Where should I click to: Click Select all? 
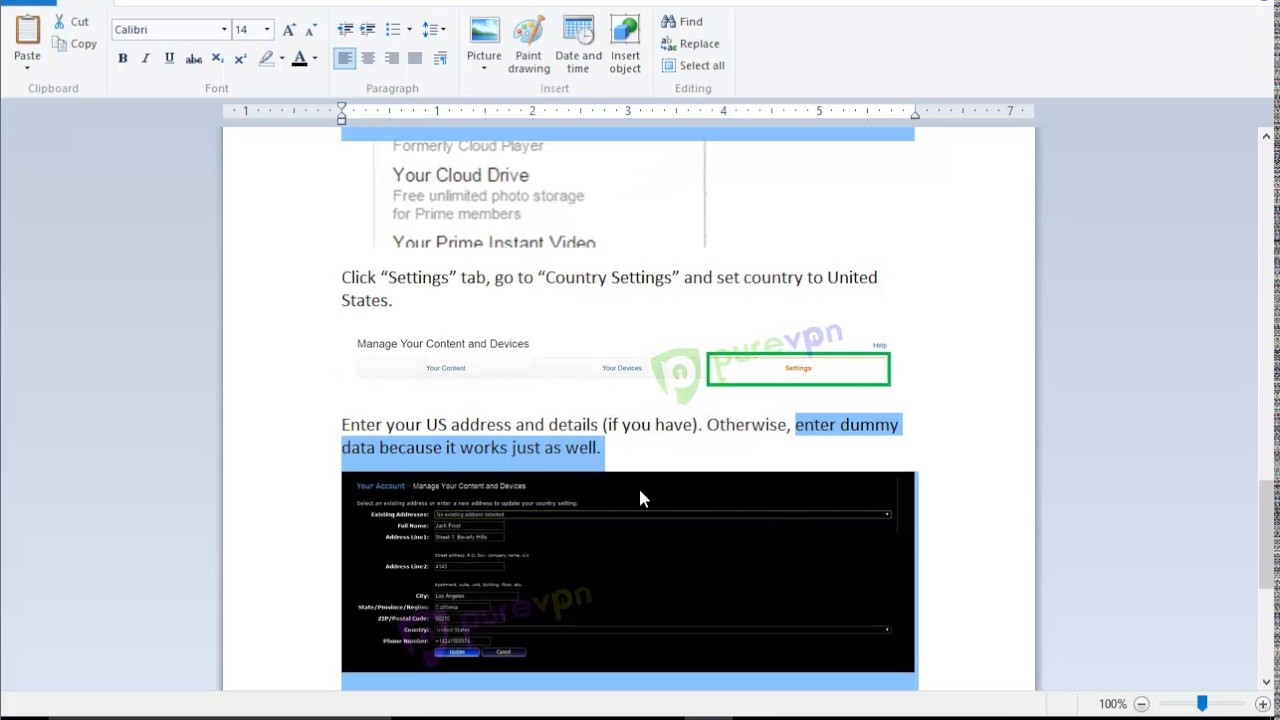tap(693, 66)
